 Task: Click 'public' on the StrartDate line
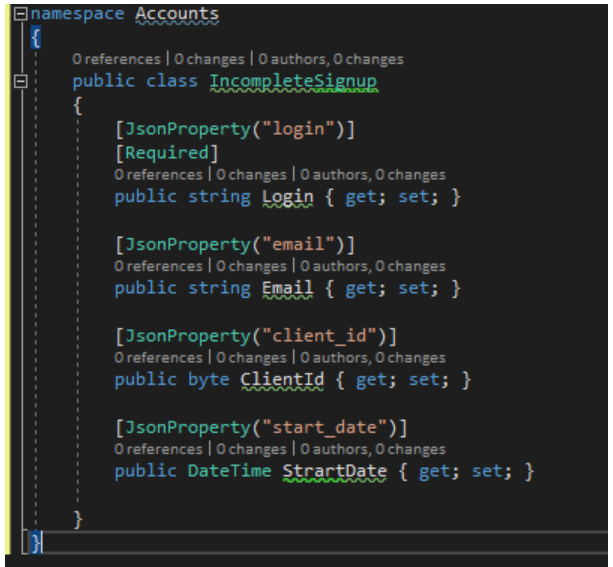click(x=145, y=471)
